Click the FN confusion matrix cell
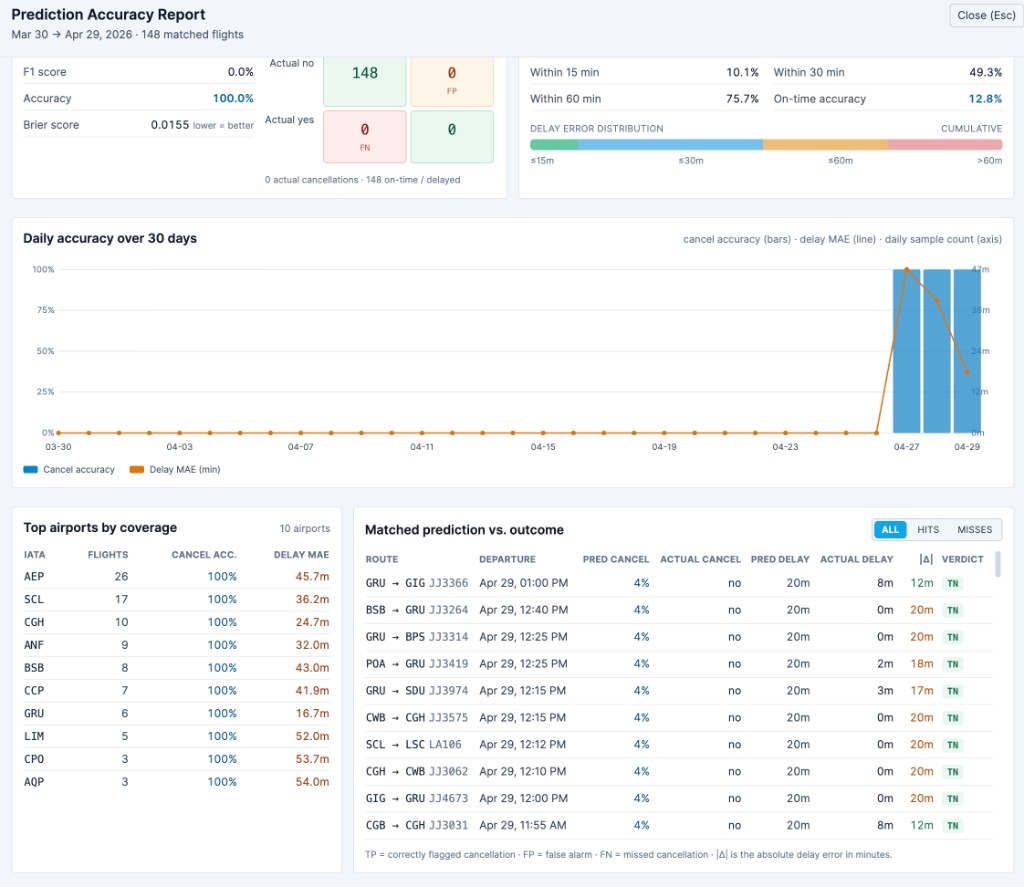 (363, 135)
